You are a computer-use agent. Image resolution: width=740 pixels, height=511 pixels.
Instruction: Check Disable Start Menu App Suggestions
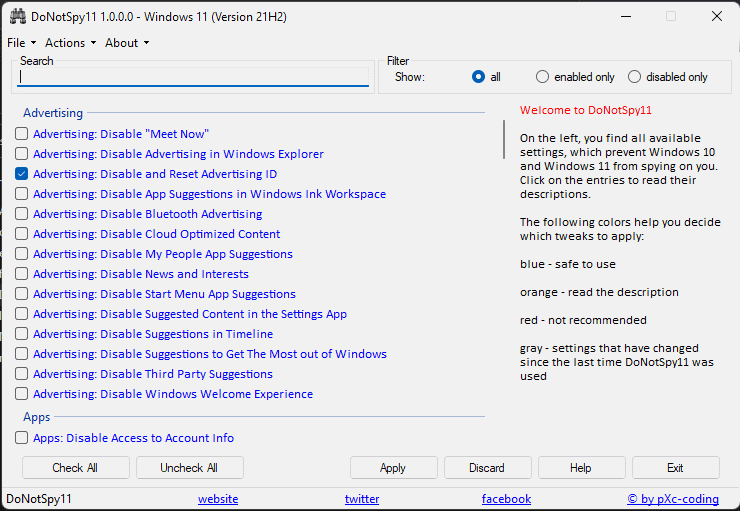(21, 294)
